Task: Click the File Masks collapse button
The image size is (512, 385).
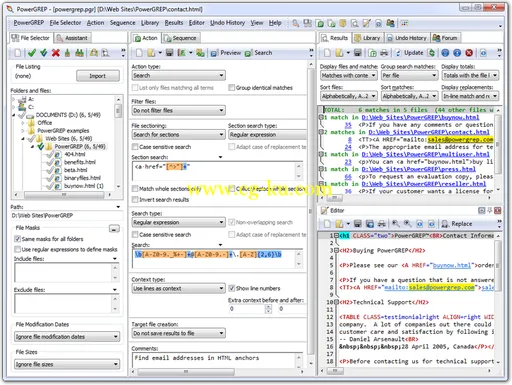Action: pyautogui.click(x=114, y=229)
